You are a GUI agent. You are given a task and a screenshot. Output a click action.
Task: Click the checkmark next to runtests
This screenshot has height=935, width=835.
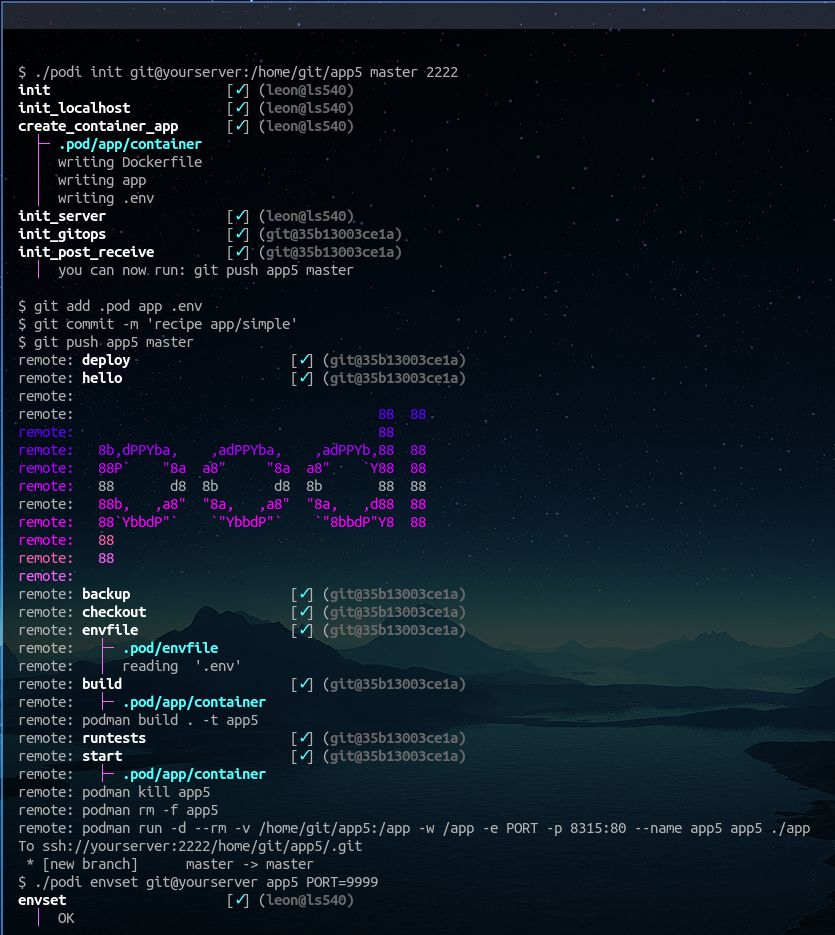pos(305,738)
